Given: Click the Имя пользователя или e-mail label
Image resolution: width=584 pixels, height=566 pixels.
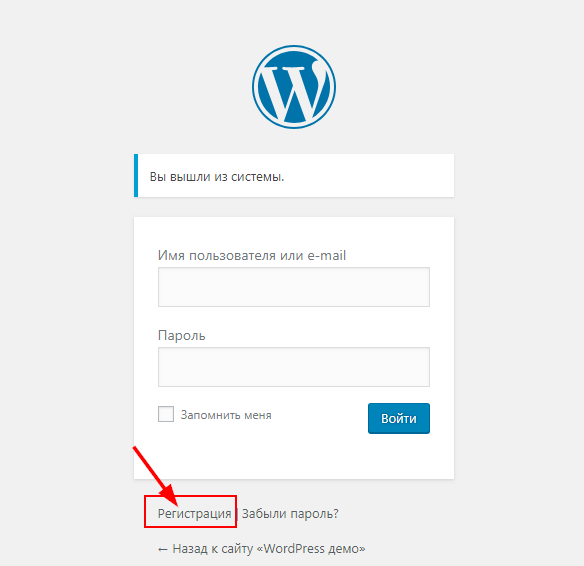Looking at the screenshot, I should pos(252,255).
